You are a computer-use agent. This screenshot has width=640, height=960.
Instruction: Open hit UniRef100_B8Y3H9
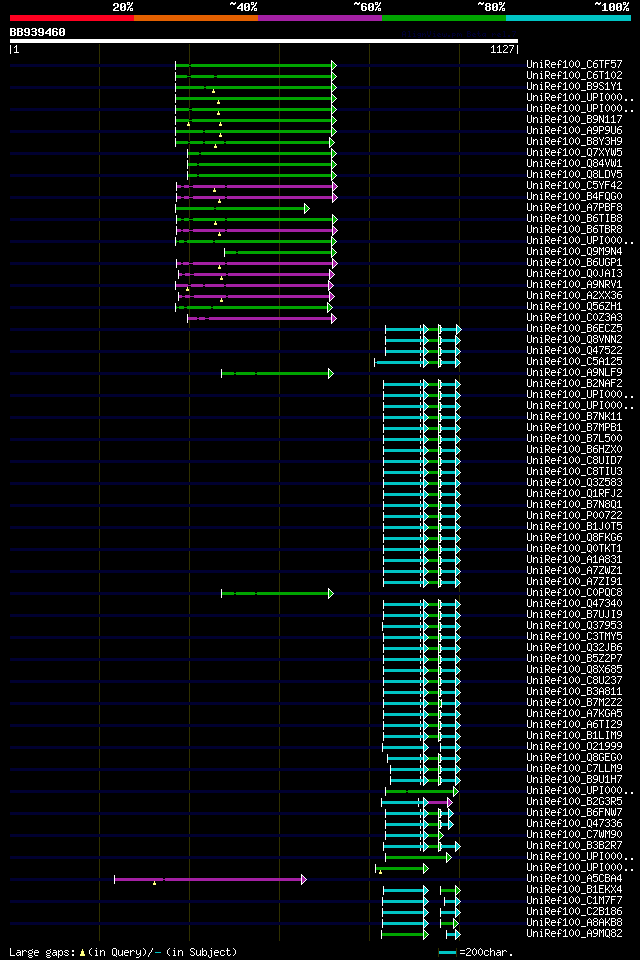click(574, 141)
